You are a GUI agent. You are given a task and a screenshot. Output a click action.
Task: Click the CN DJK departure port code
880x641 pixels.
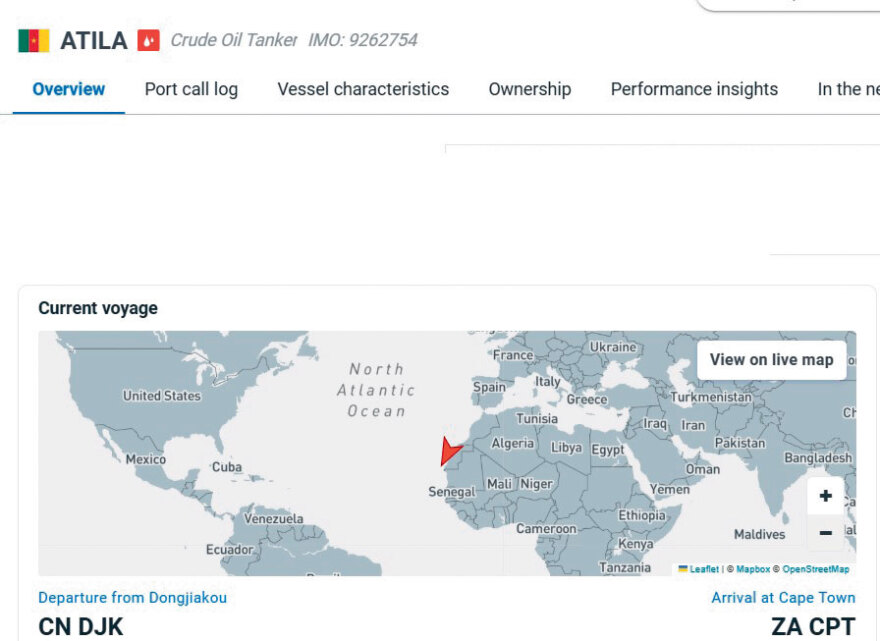80,627
